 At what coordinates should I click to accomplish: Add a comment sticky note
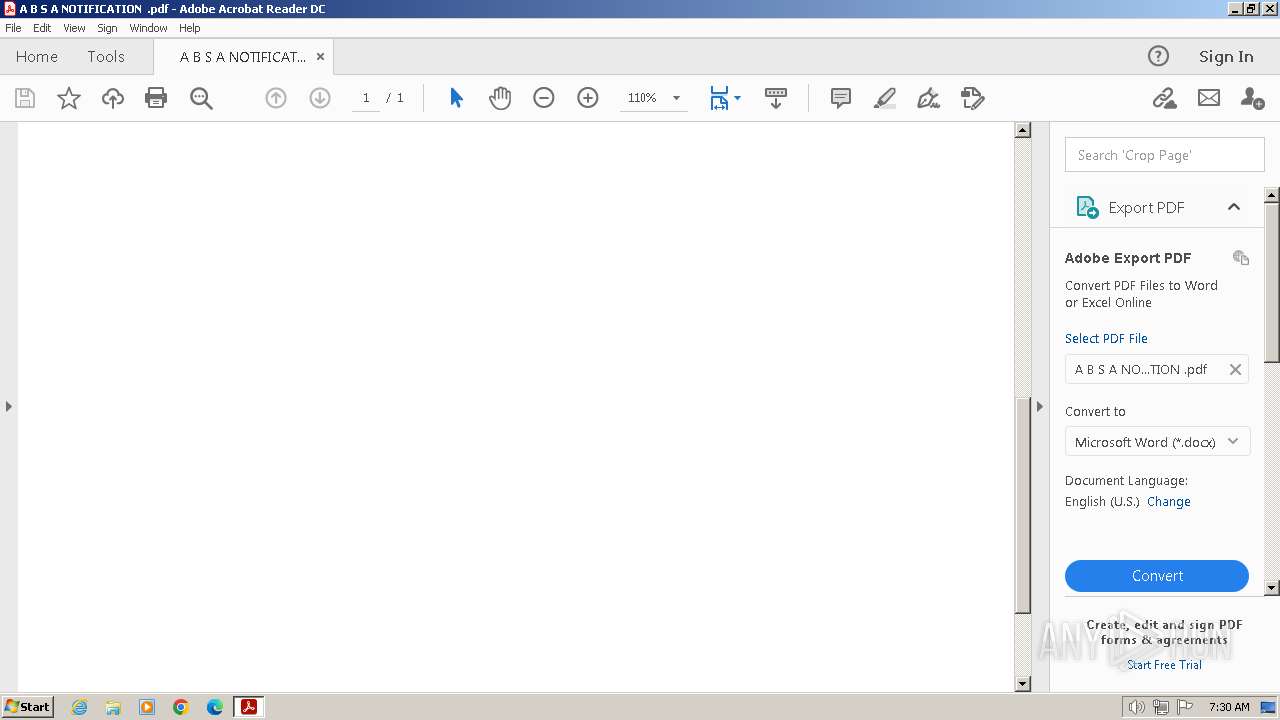tap(841, 98)
